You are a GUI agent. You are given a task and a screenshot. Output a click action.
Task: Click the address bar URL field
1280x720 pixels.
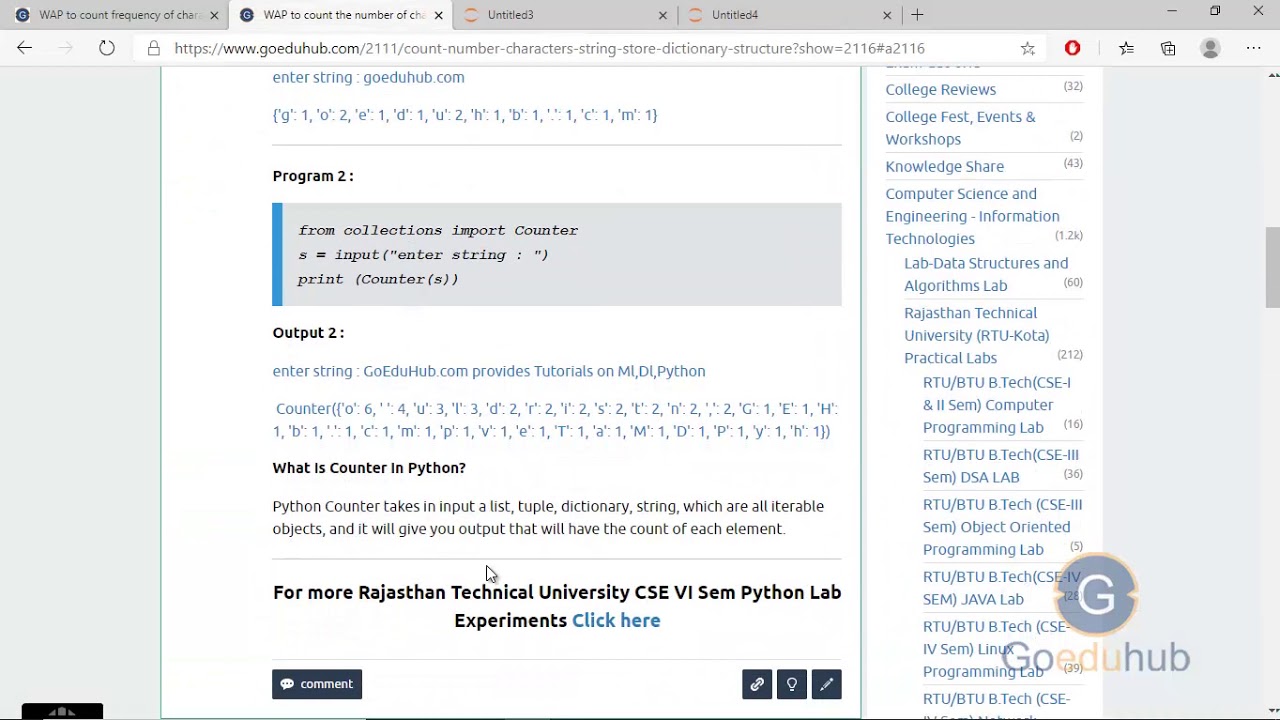click(x=549, y=48)
